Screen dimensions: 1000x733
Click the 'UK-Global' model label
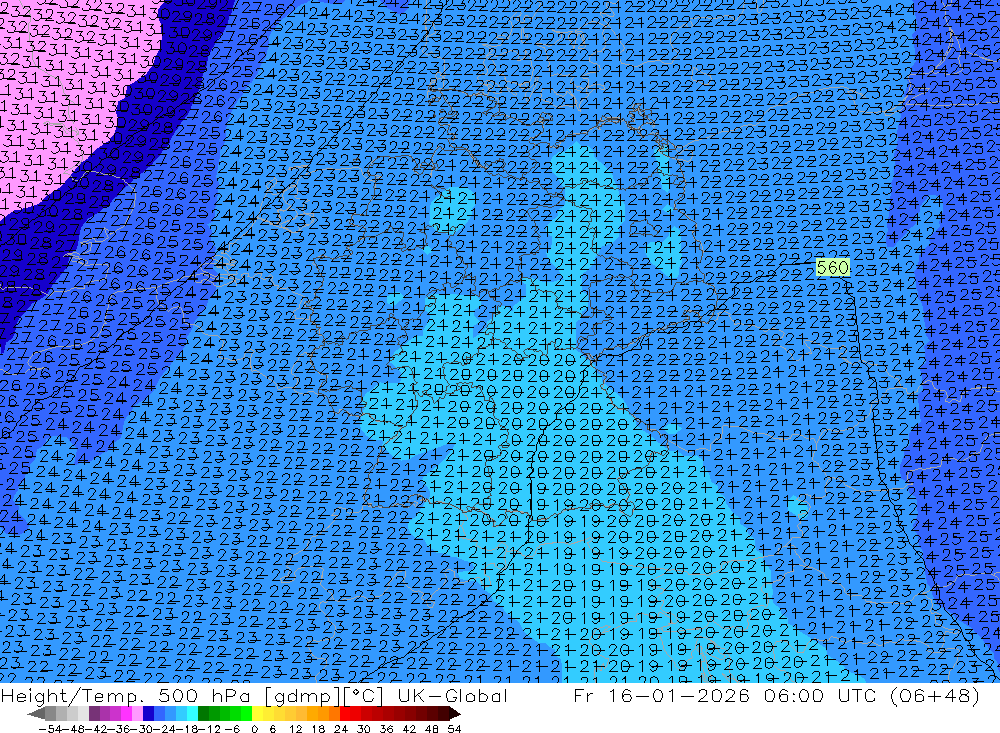452,695
